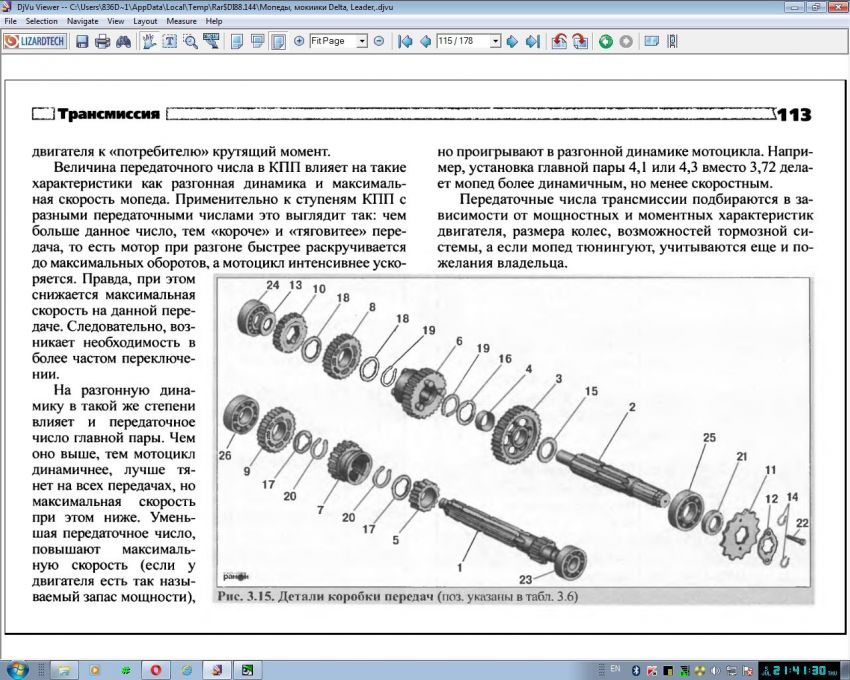Open the page number 115 / 178 dropdown
This screenshot has width=850, height=680.
tap(495, 42)
